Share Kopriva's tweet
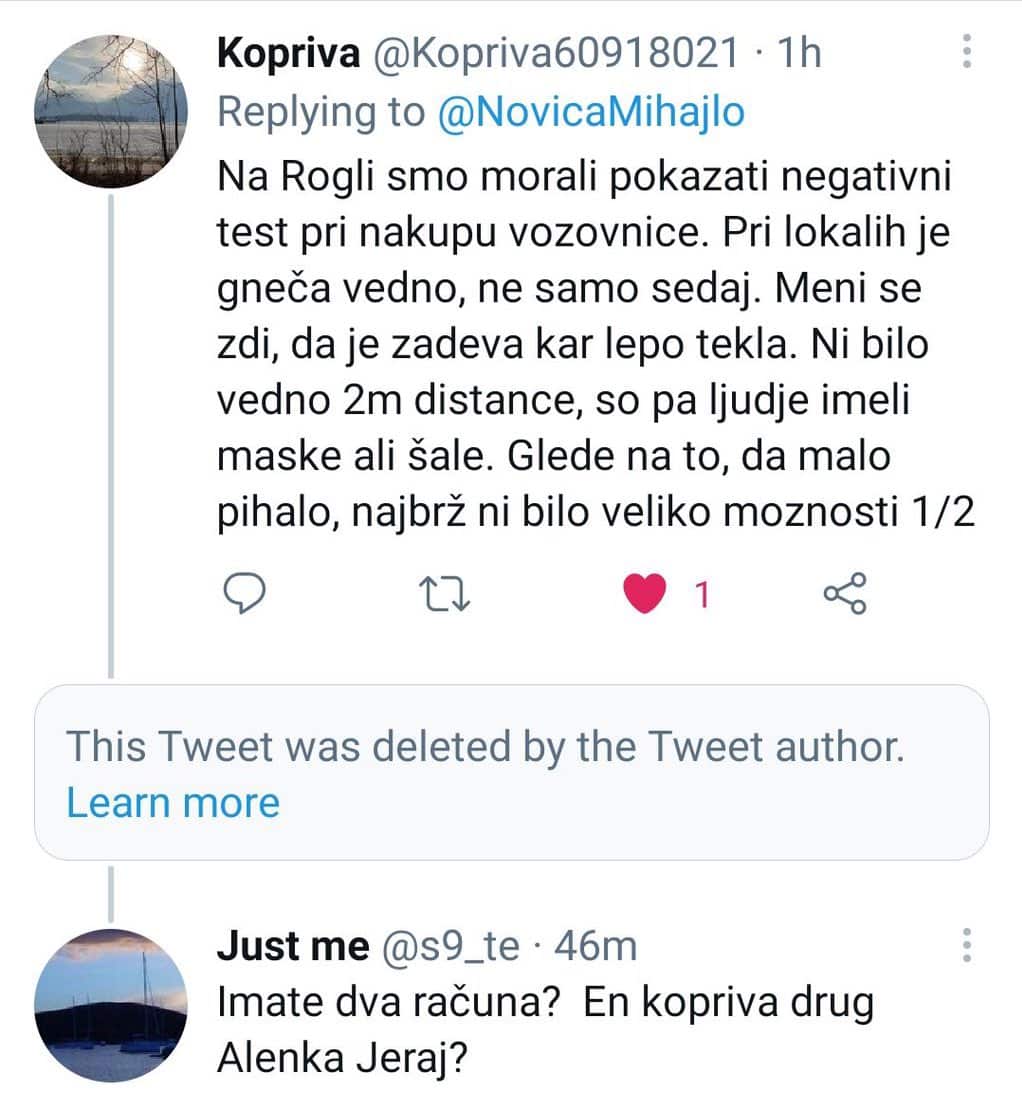The image size is (1022, 1098). click(x=845, y=594)
